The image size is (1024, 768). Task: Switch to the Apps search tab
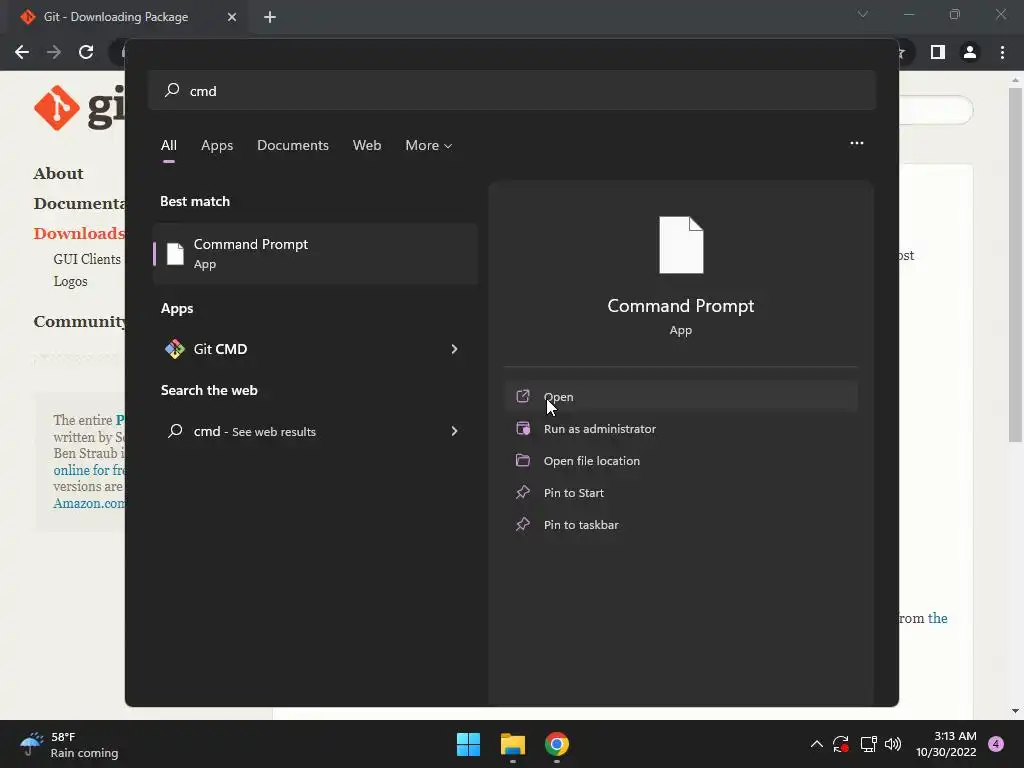point(217,146)
